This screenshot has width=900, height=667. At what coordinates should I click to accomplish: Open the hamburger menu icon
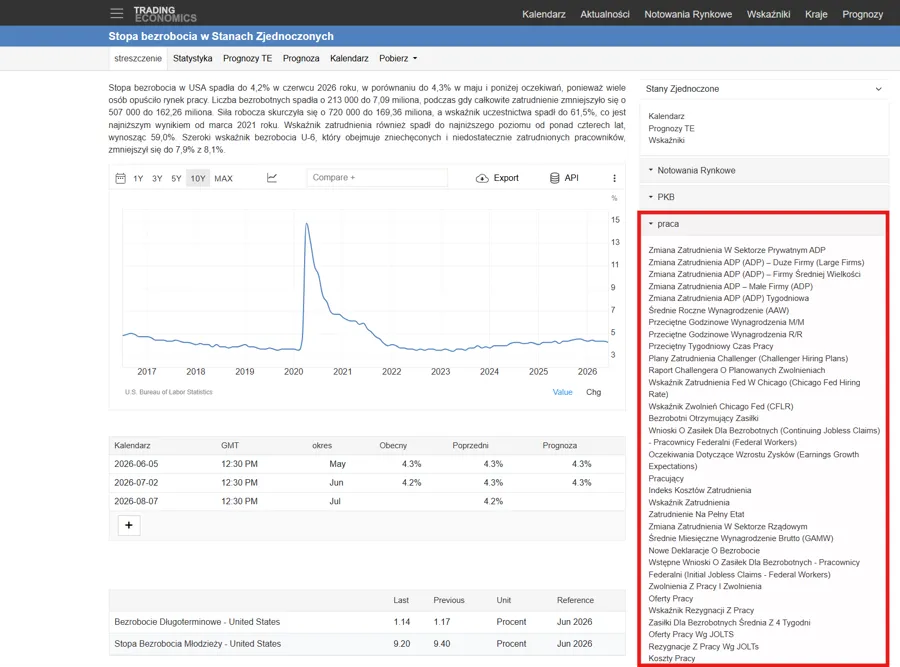point(117,13)
